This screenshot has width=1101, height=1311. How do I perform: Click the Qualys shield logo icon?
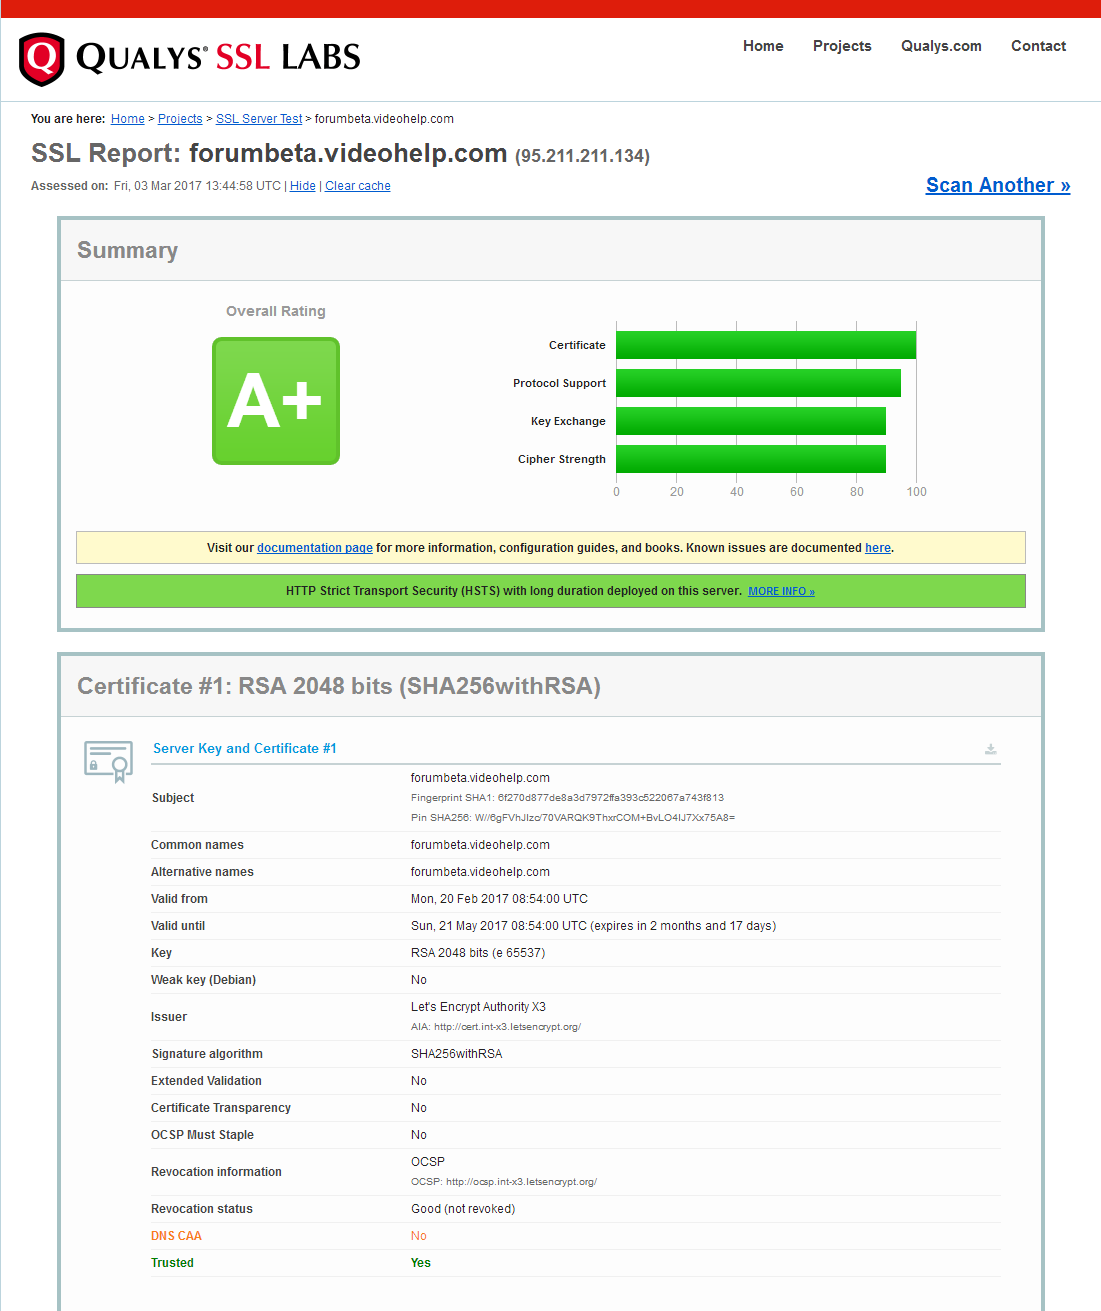click(x=42, y=59)
